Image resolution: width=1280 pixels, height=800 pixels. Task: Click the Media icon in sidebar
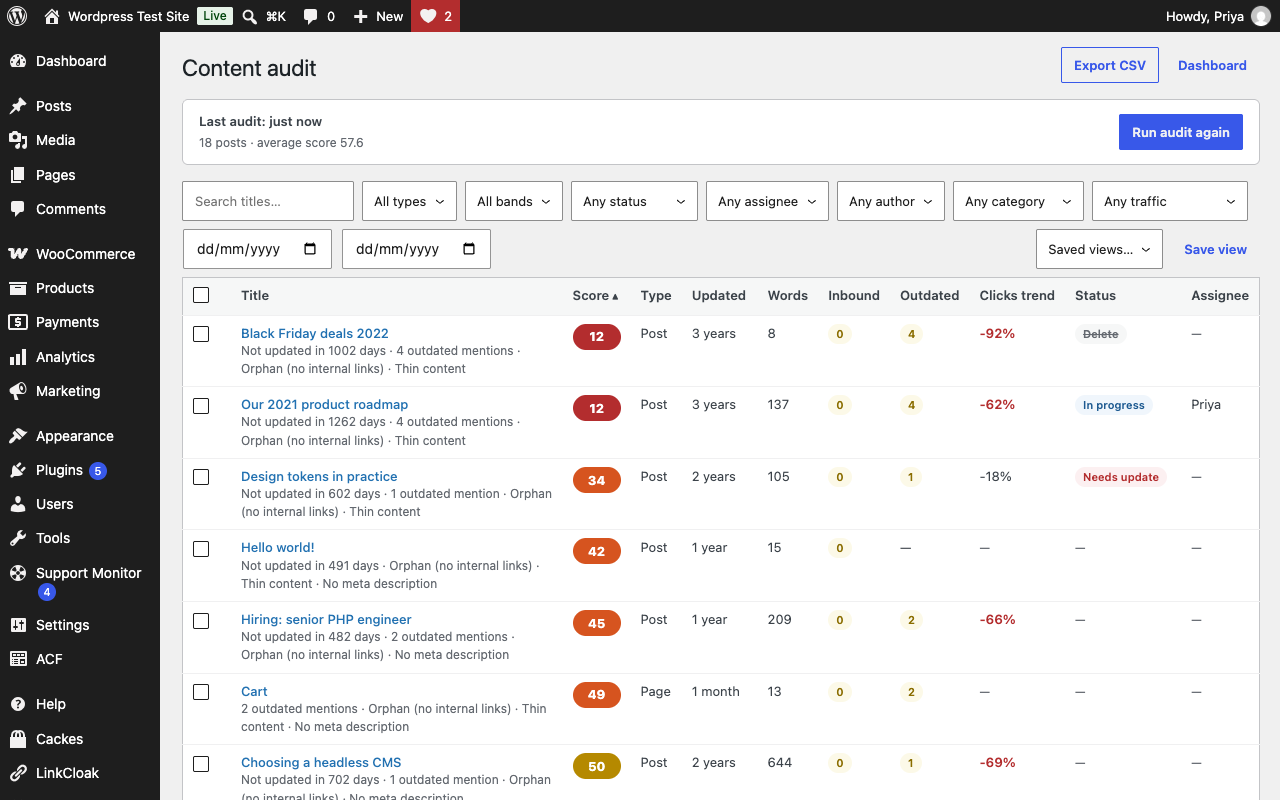(x=18, y=140)
